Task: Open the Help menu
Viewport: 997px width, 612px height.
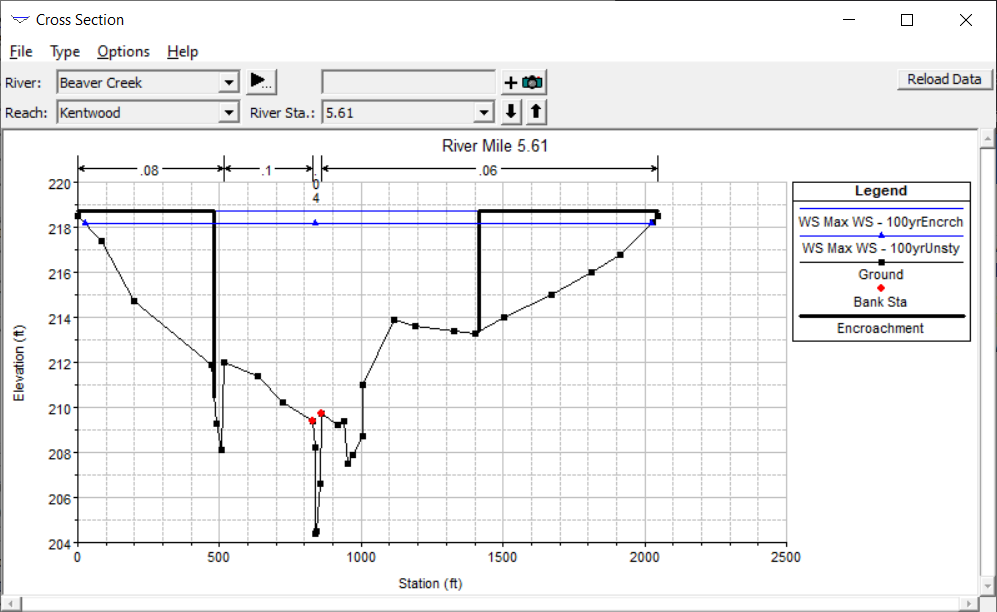Action: 182,52
